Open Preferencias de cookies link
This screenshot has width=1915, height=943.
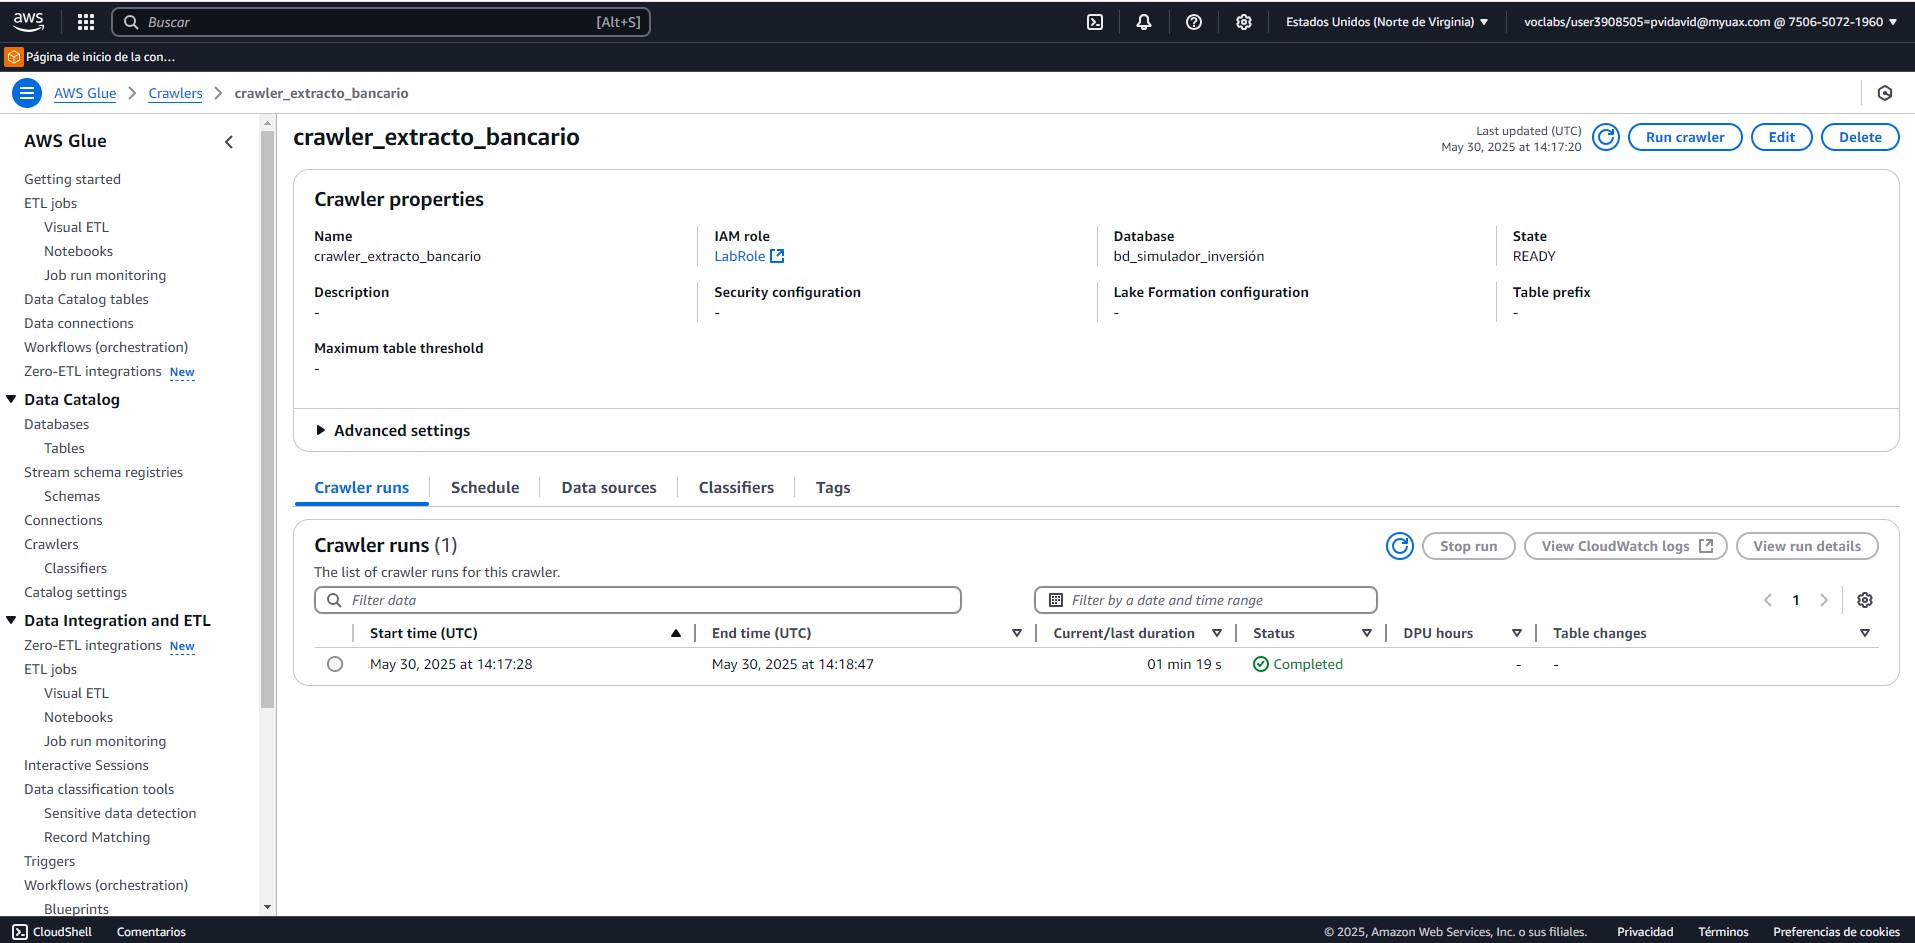(1836, 931)
